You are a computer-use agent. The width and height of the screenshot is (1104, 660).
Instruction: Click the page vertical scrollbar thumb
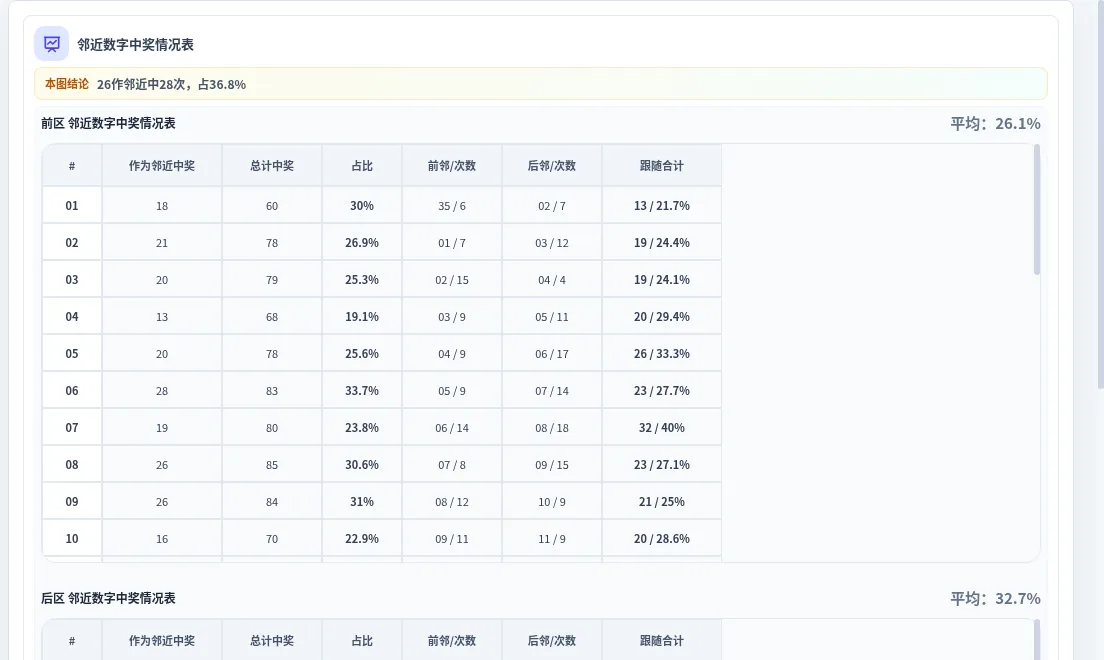(x=1100, y=194)
